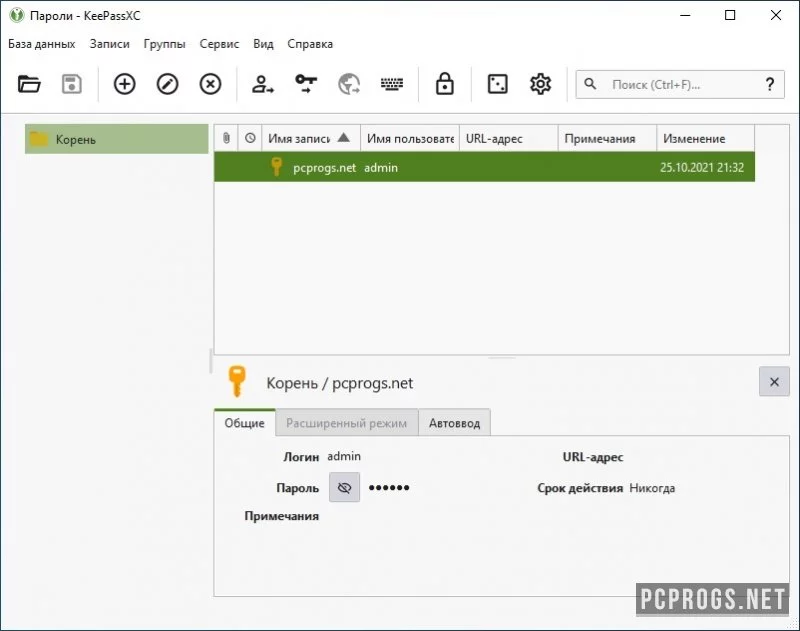Click the large key icon in preview panel
Screen dimensions: 800x631
tap(237, 381)
